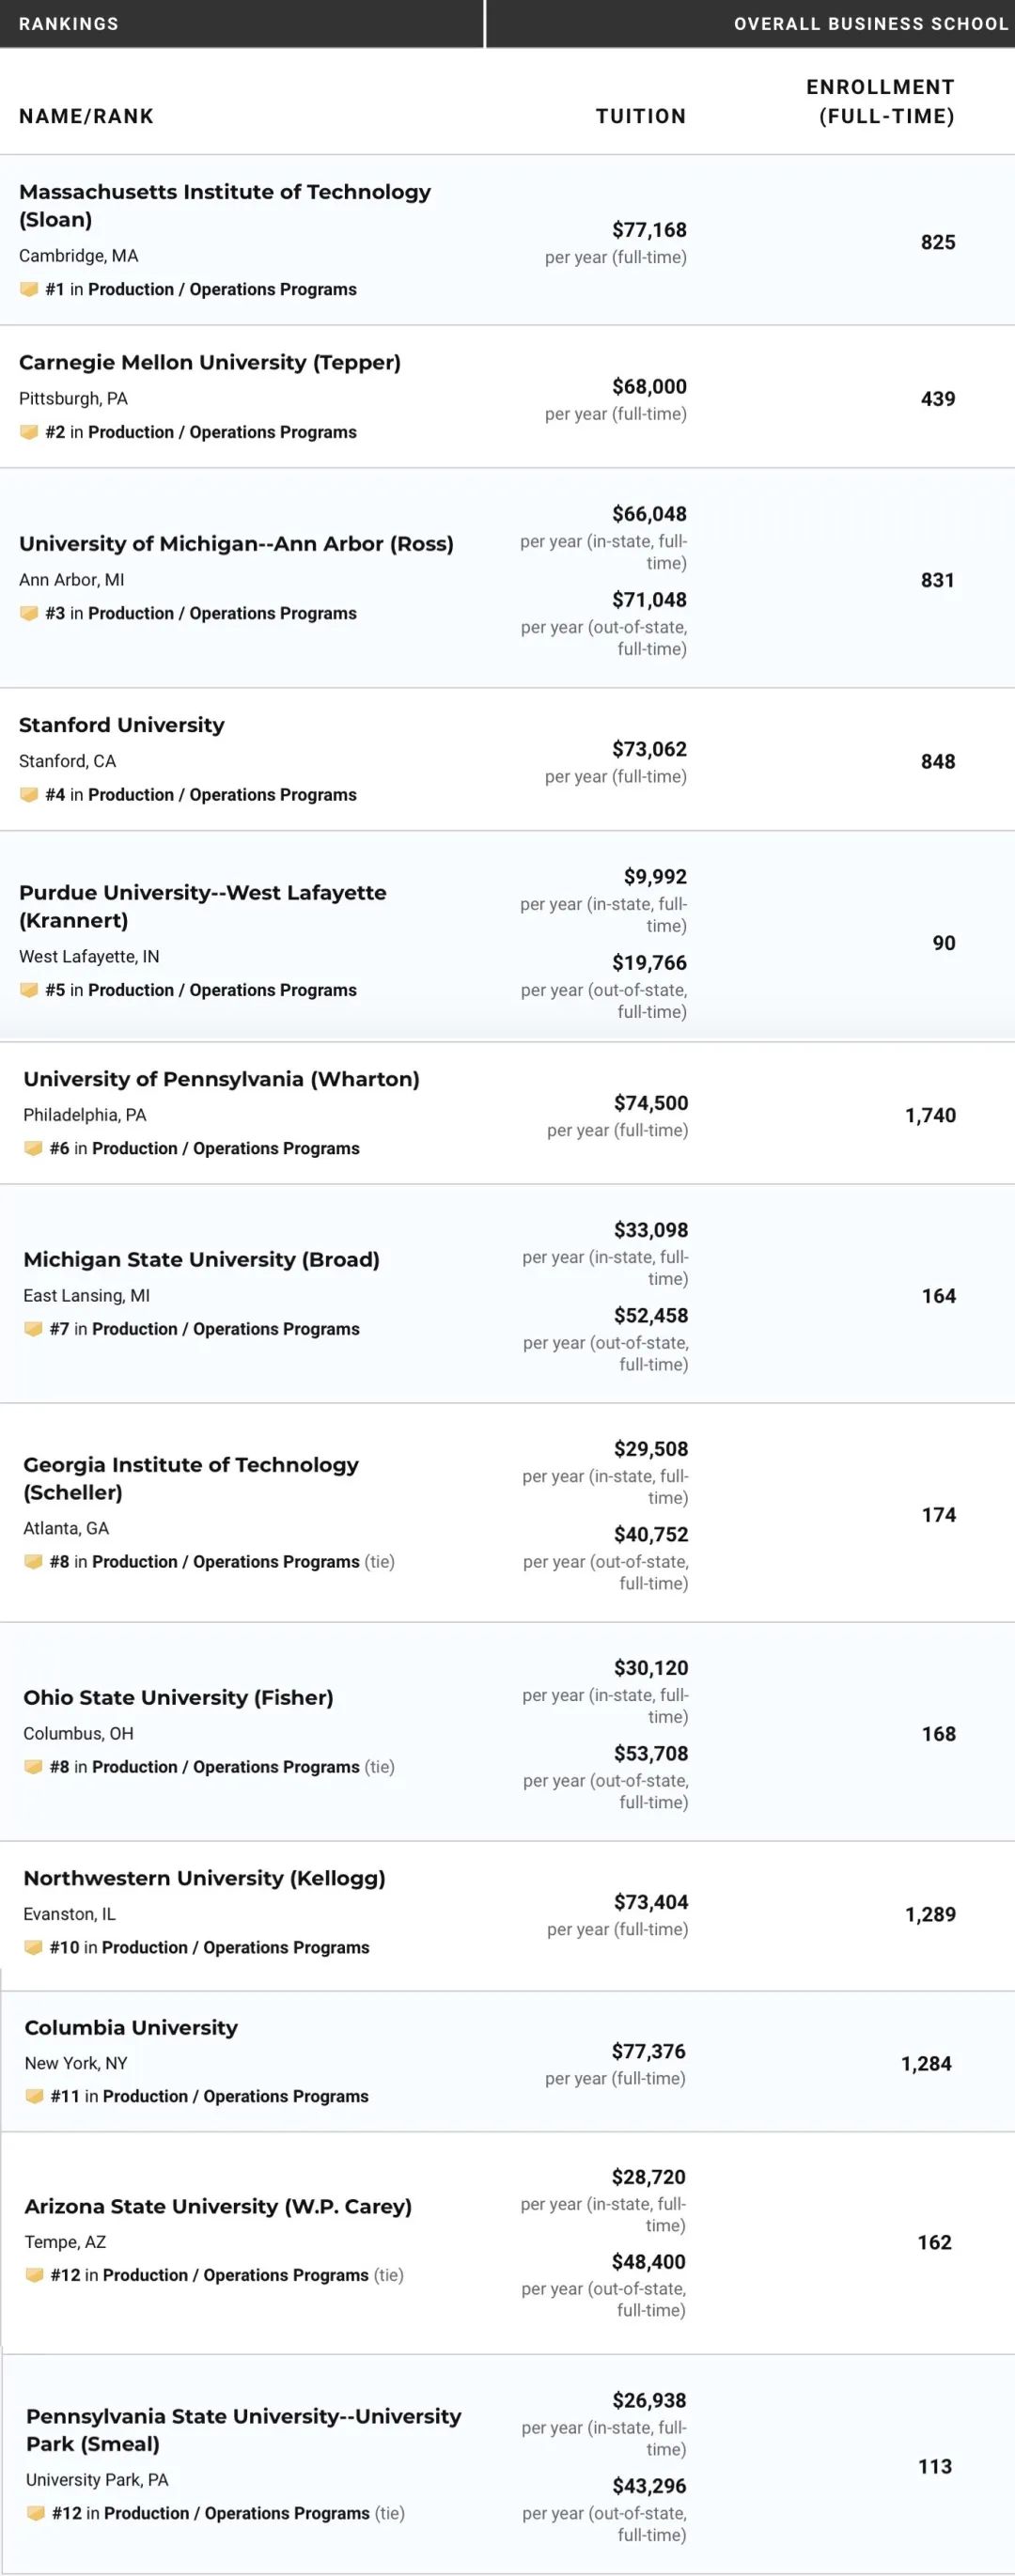Click Production / Operations Programs link under Arizona State

236,2275
